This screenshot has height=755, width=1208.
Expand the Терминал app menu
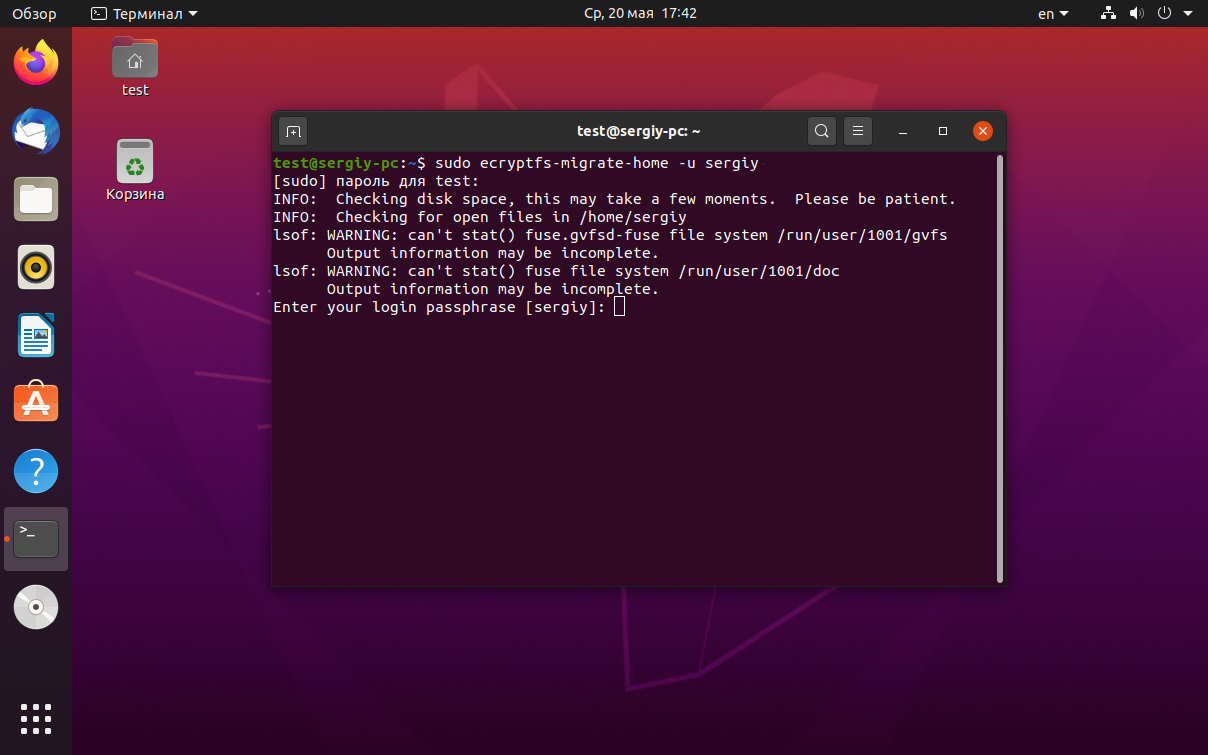point(144,14)
